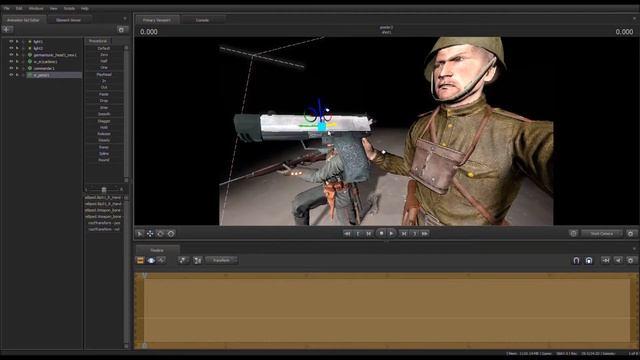Click the timeline mute speaker icon

618,260
